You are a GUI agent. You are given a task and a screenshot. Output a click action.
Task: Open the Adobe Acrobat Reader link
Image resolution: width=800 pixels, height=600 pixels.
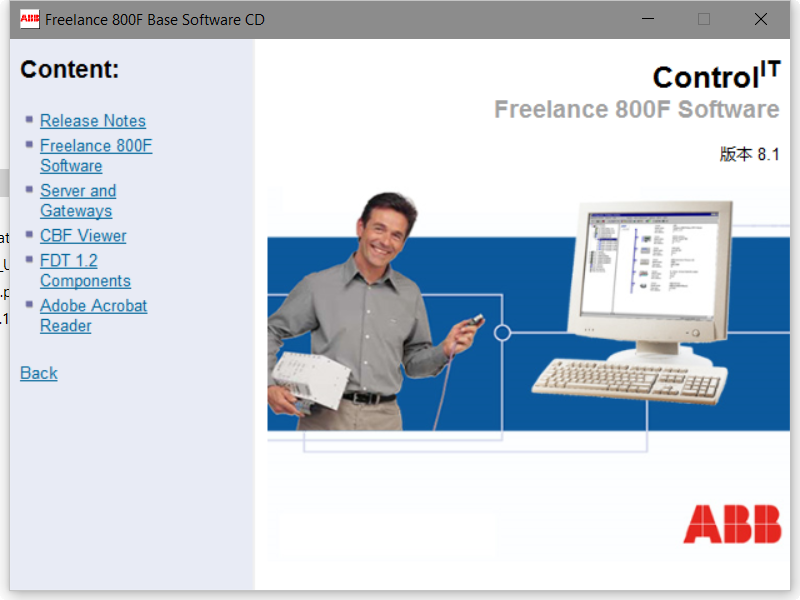(93, 315)
